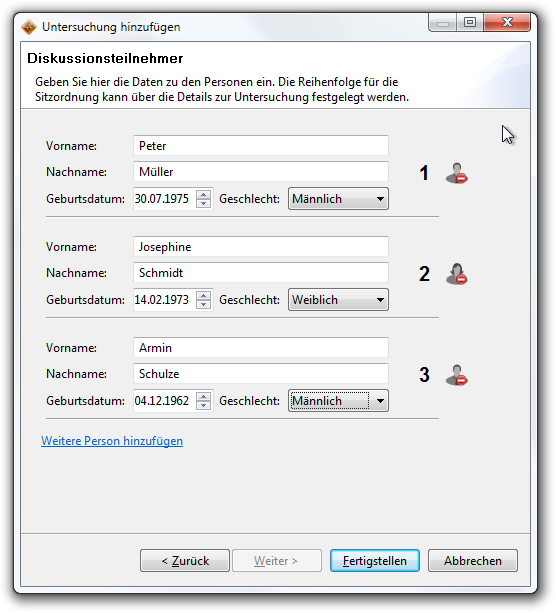Maximize the Untersuchung hinzufügen window
Viewport: 556px width, 613px height.
click(470, 22)
